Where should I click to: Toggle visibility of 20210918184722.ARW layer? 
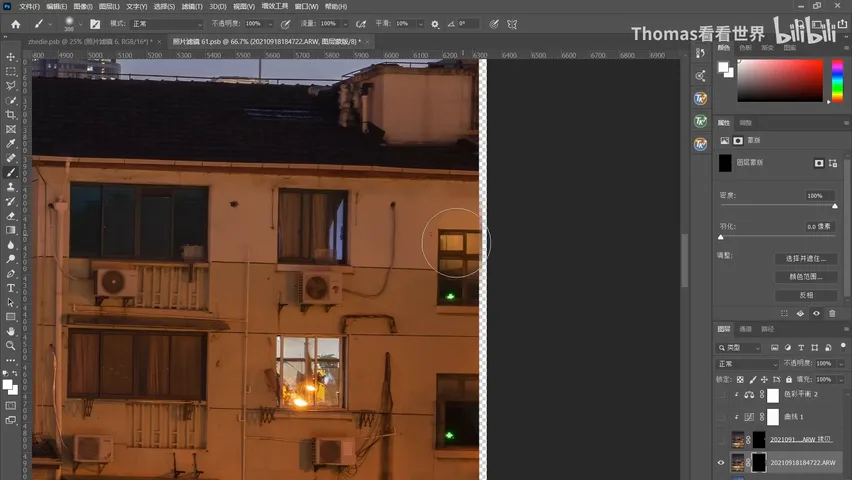[x=721, y=463]
